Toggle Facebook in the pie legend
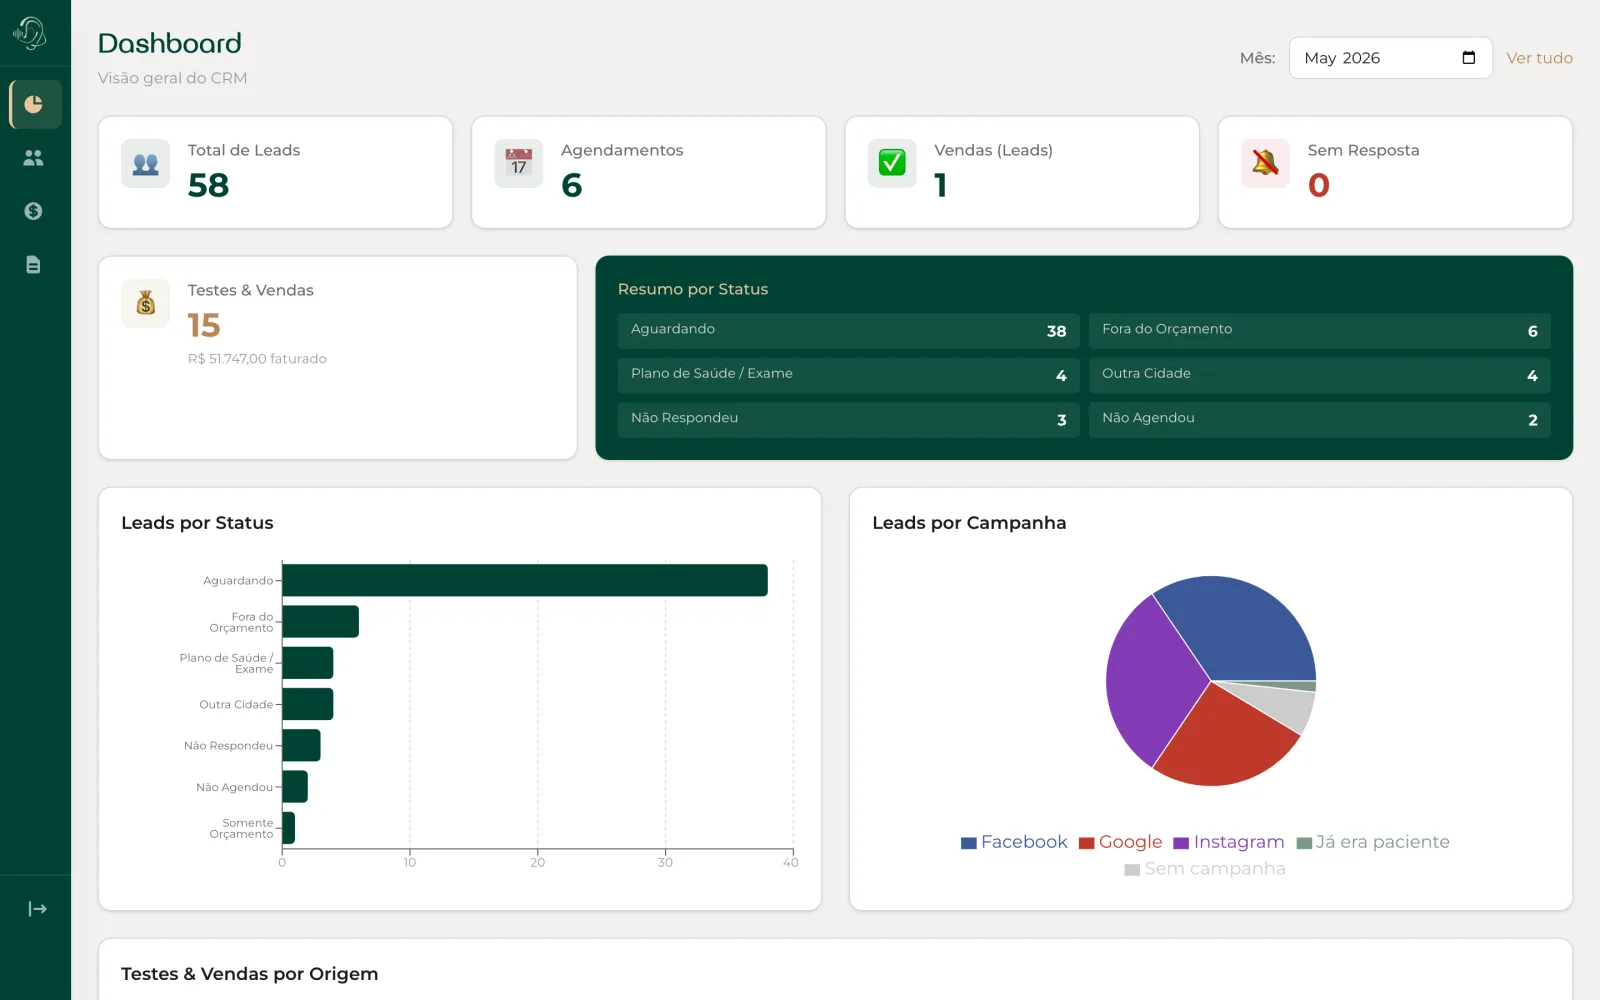The width and height of the screenshot is (1600, 1000). tap(1014, 842)
